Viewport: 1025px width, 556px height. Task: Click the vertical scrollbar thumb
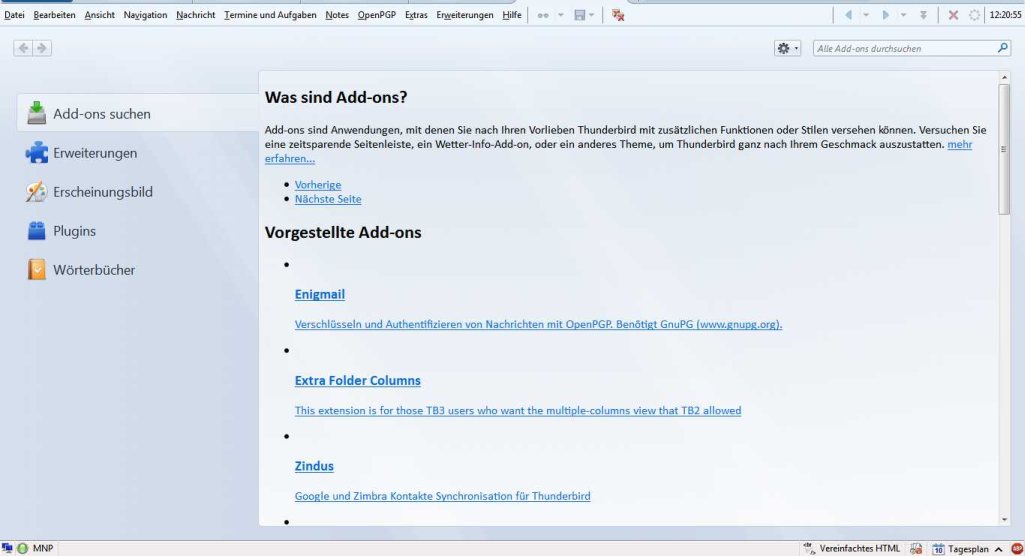pyautogui.click(x=1004, y=149)
